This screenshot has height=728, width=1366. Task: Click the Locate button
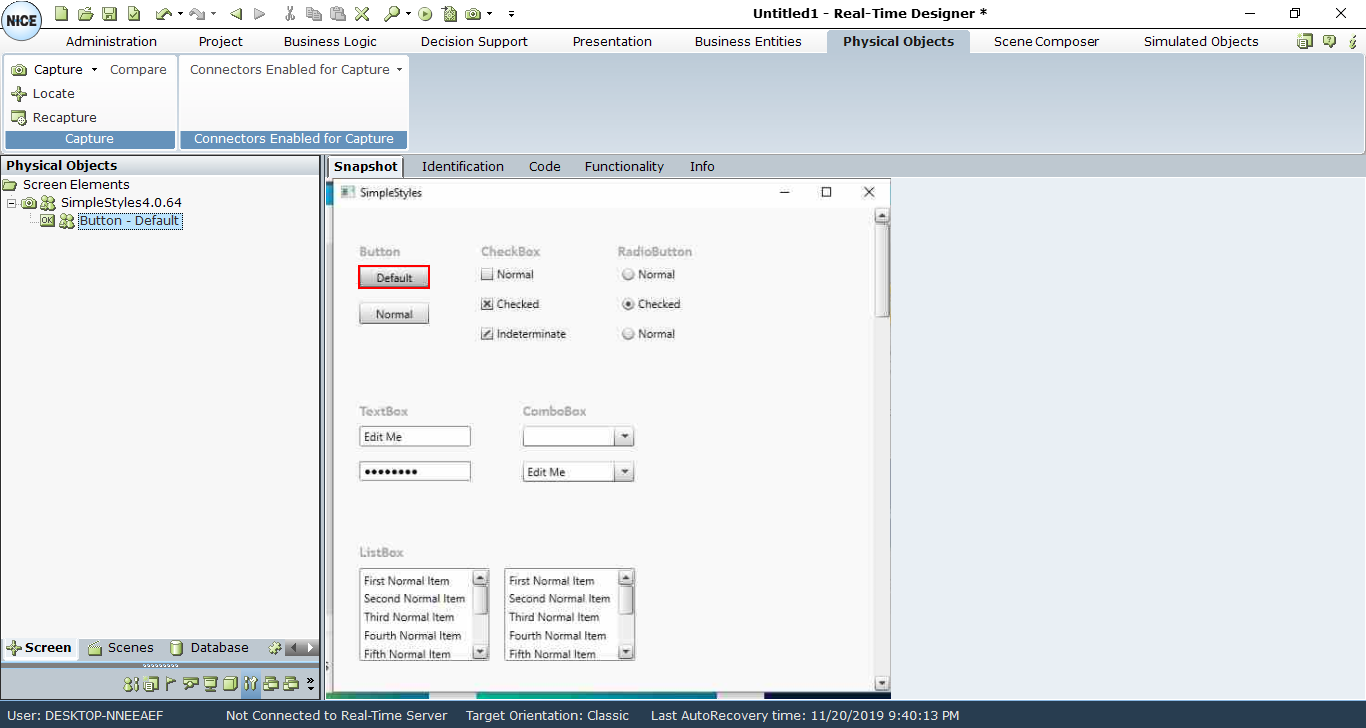click(x=43, y=94)
